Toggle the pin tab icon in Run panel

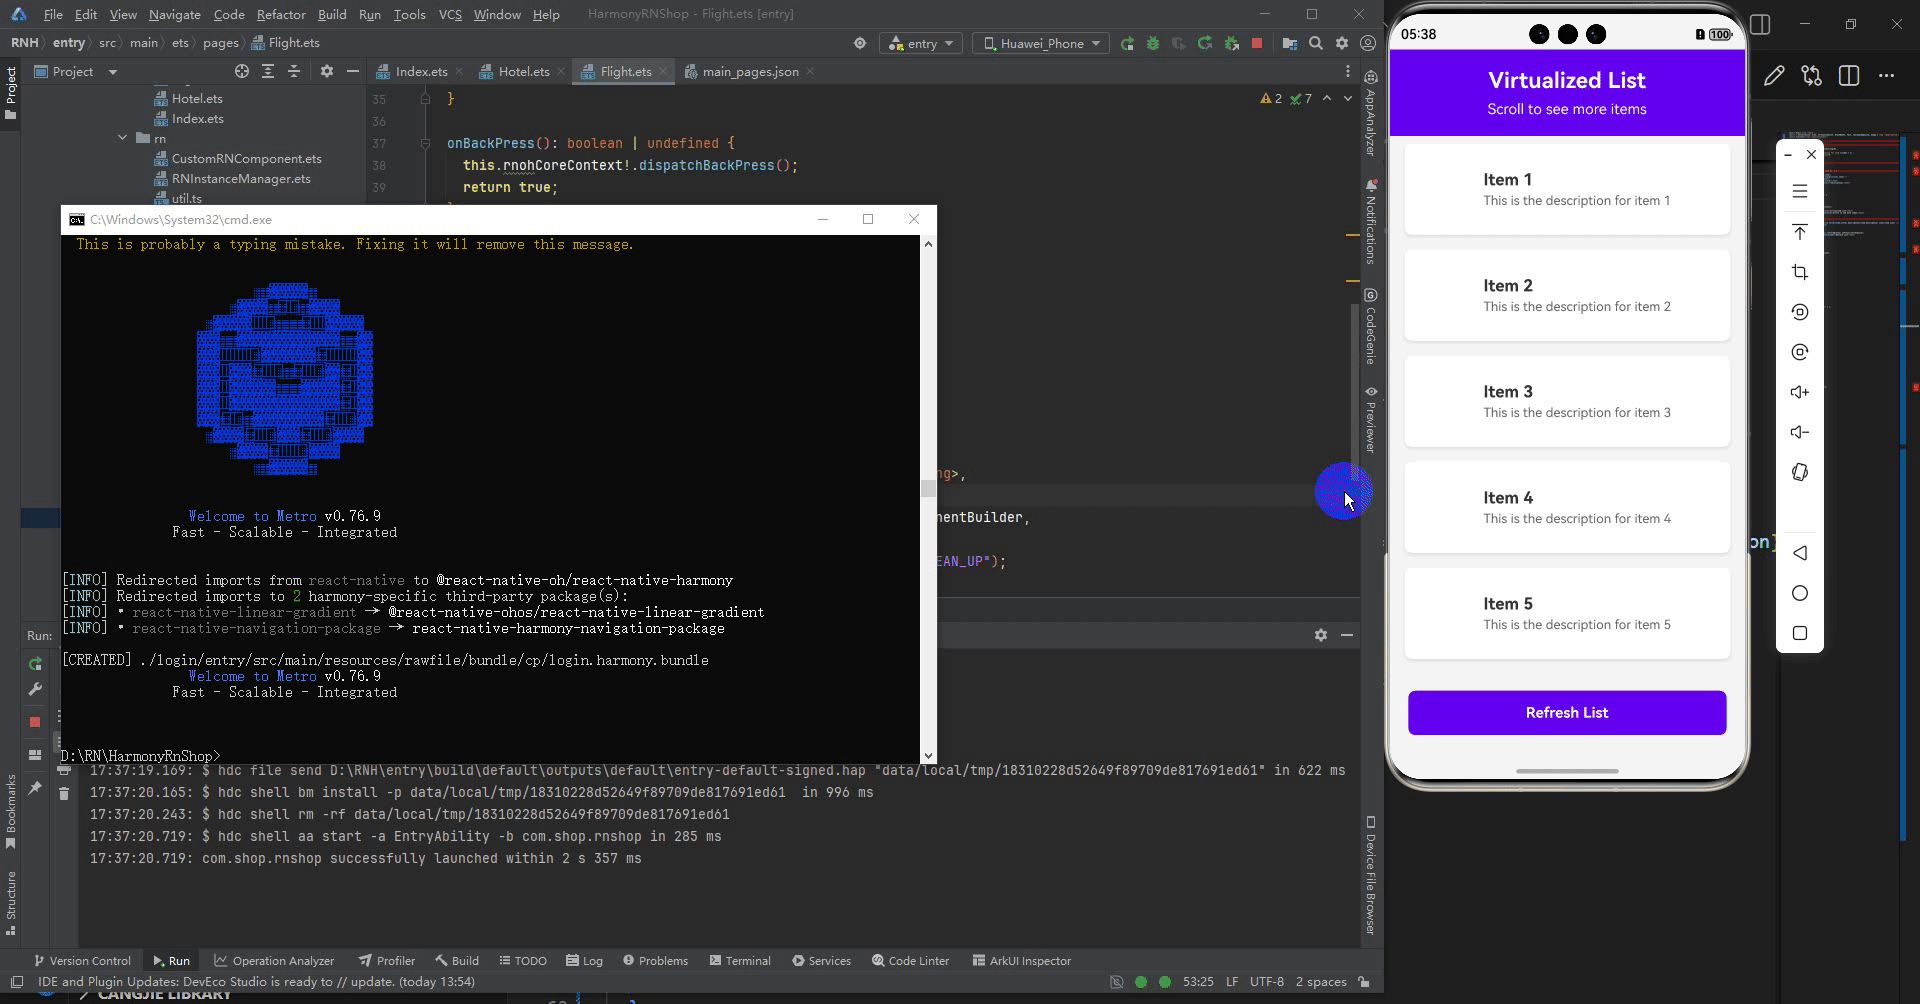click(35, 789)
